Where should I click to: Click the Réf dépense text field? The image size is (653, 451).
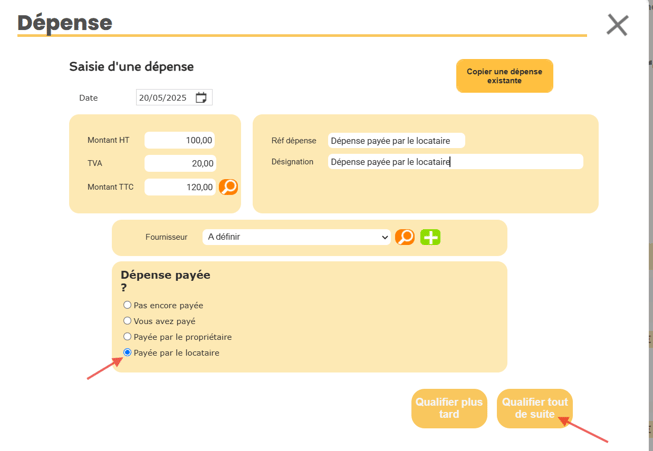pos(396,140)
